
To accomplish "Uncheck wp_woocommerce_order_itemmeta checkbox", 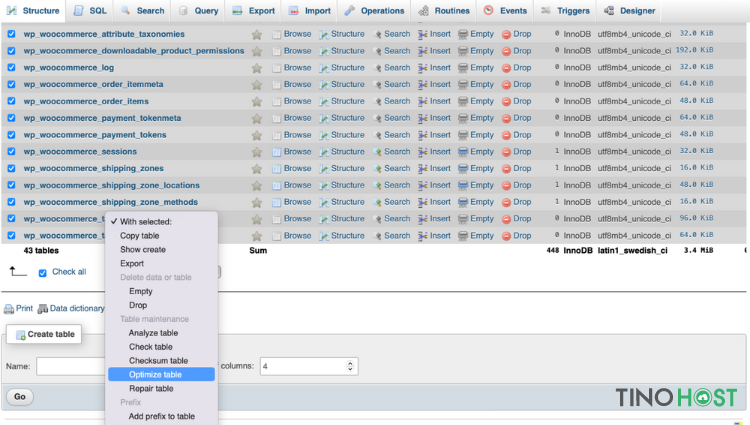I will click(11, 84).
